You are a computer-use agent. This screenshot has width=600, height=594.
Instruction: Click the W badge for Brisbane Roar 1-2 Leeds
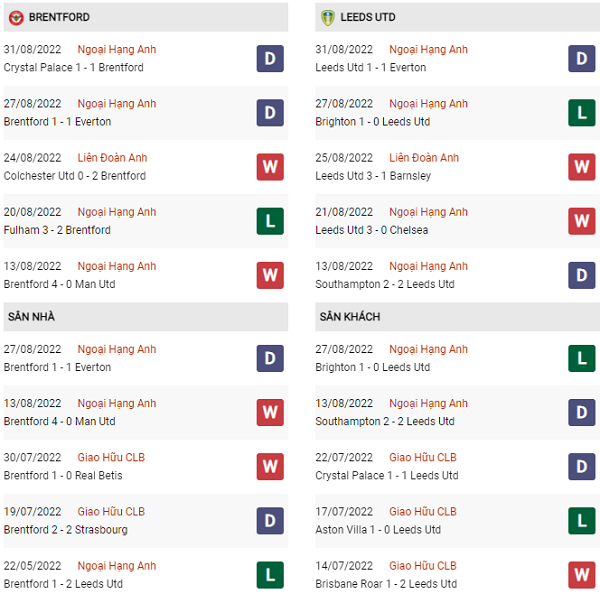click(582, 575)
